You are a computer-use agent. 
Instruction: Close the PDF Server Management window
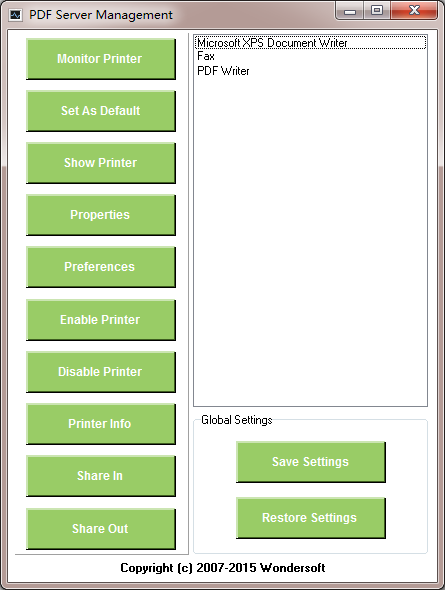coord(414,11)
